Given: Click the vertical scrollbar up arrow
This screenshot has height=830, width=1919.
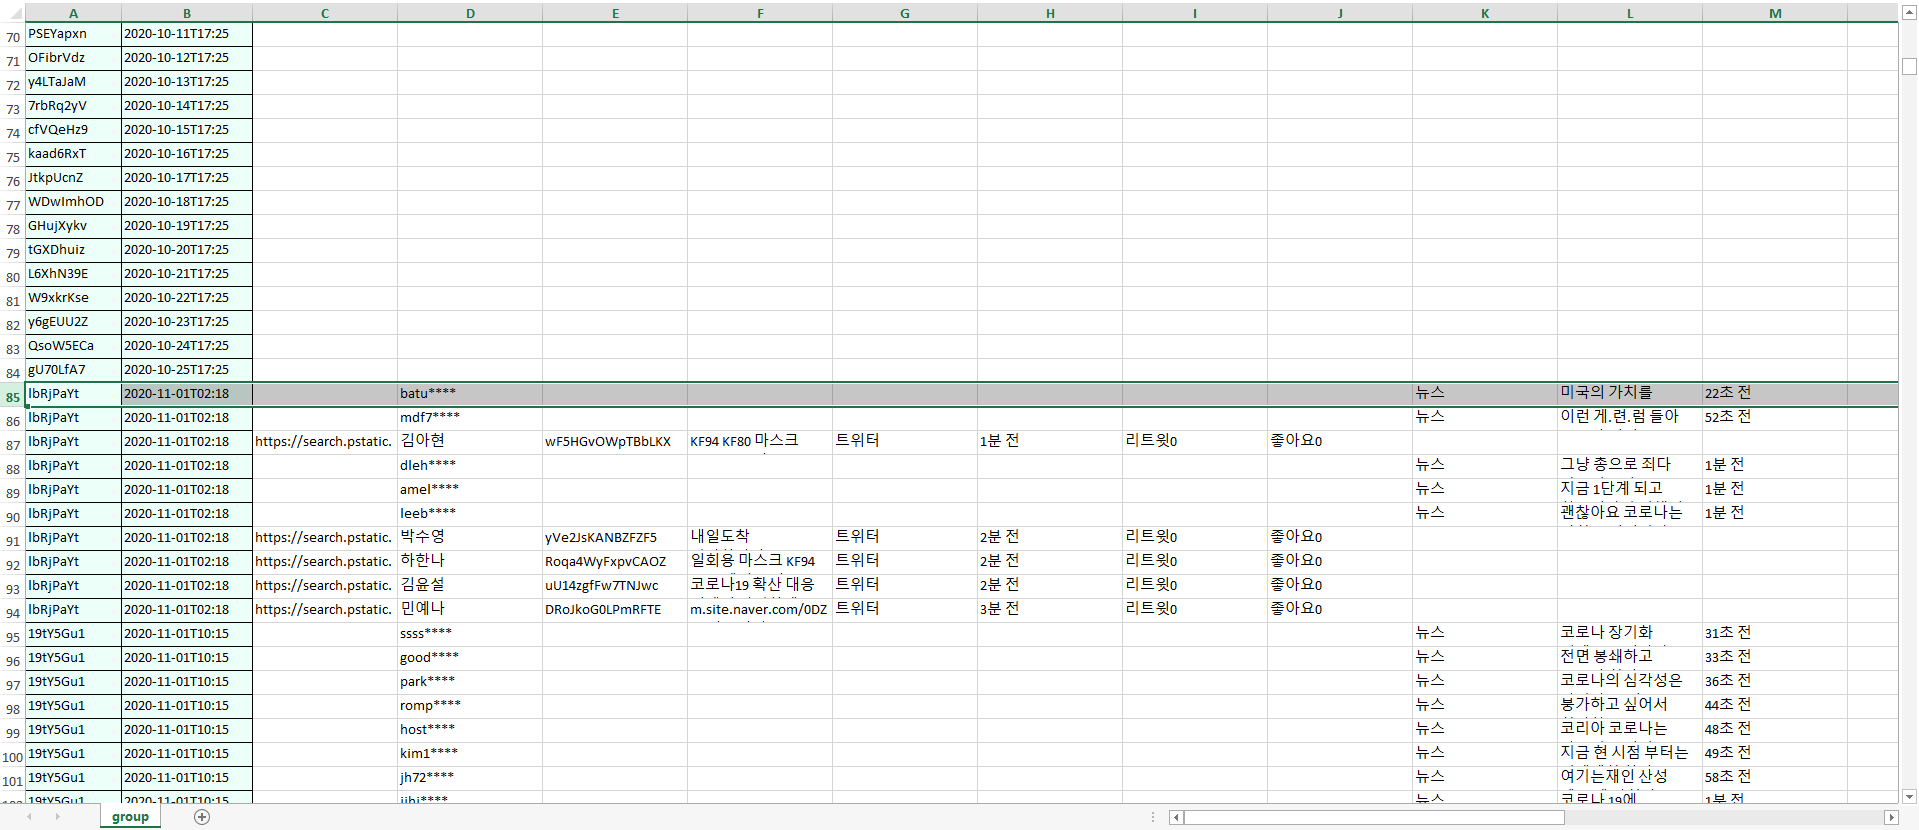Looking at the screenshot, I should coord(1909,12).
